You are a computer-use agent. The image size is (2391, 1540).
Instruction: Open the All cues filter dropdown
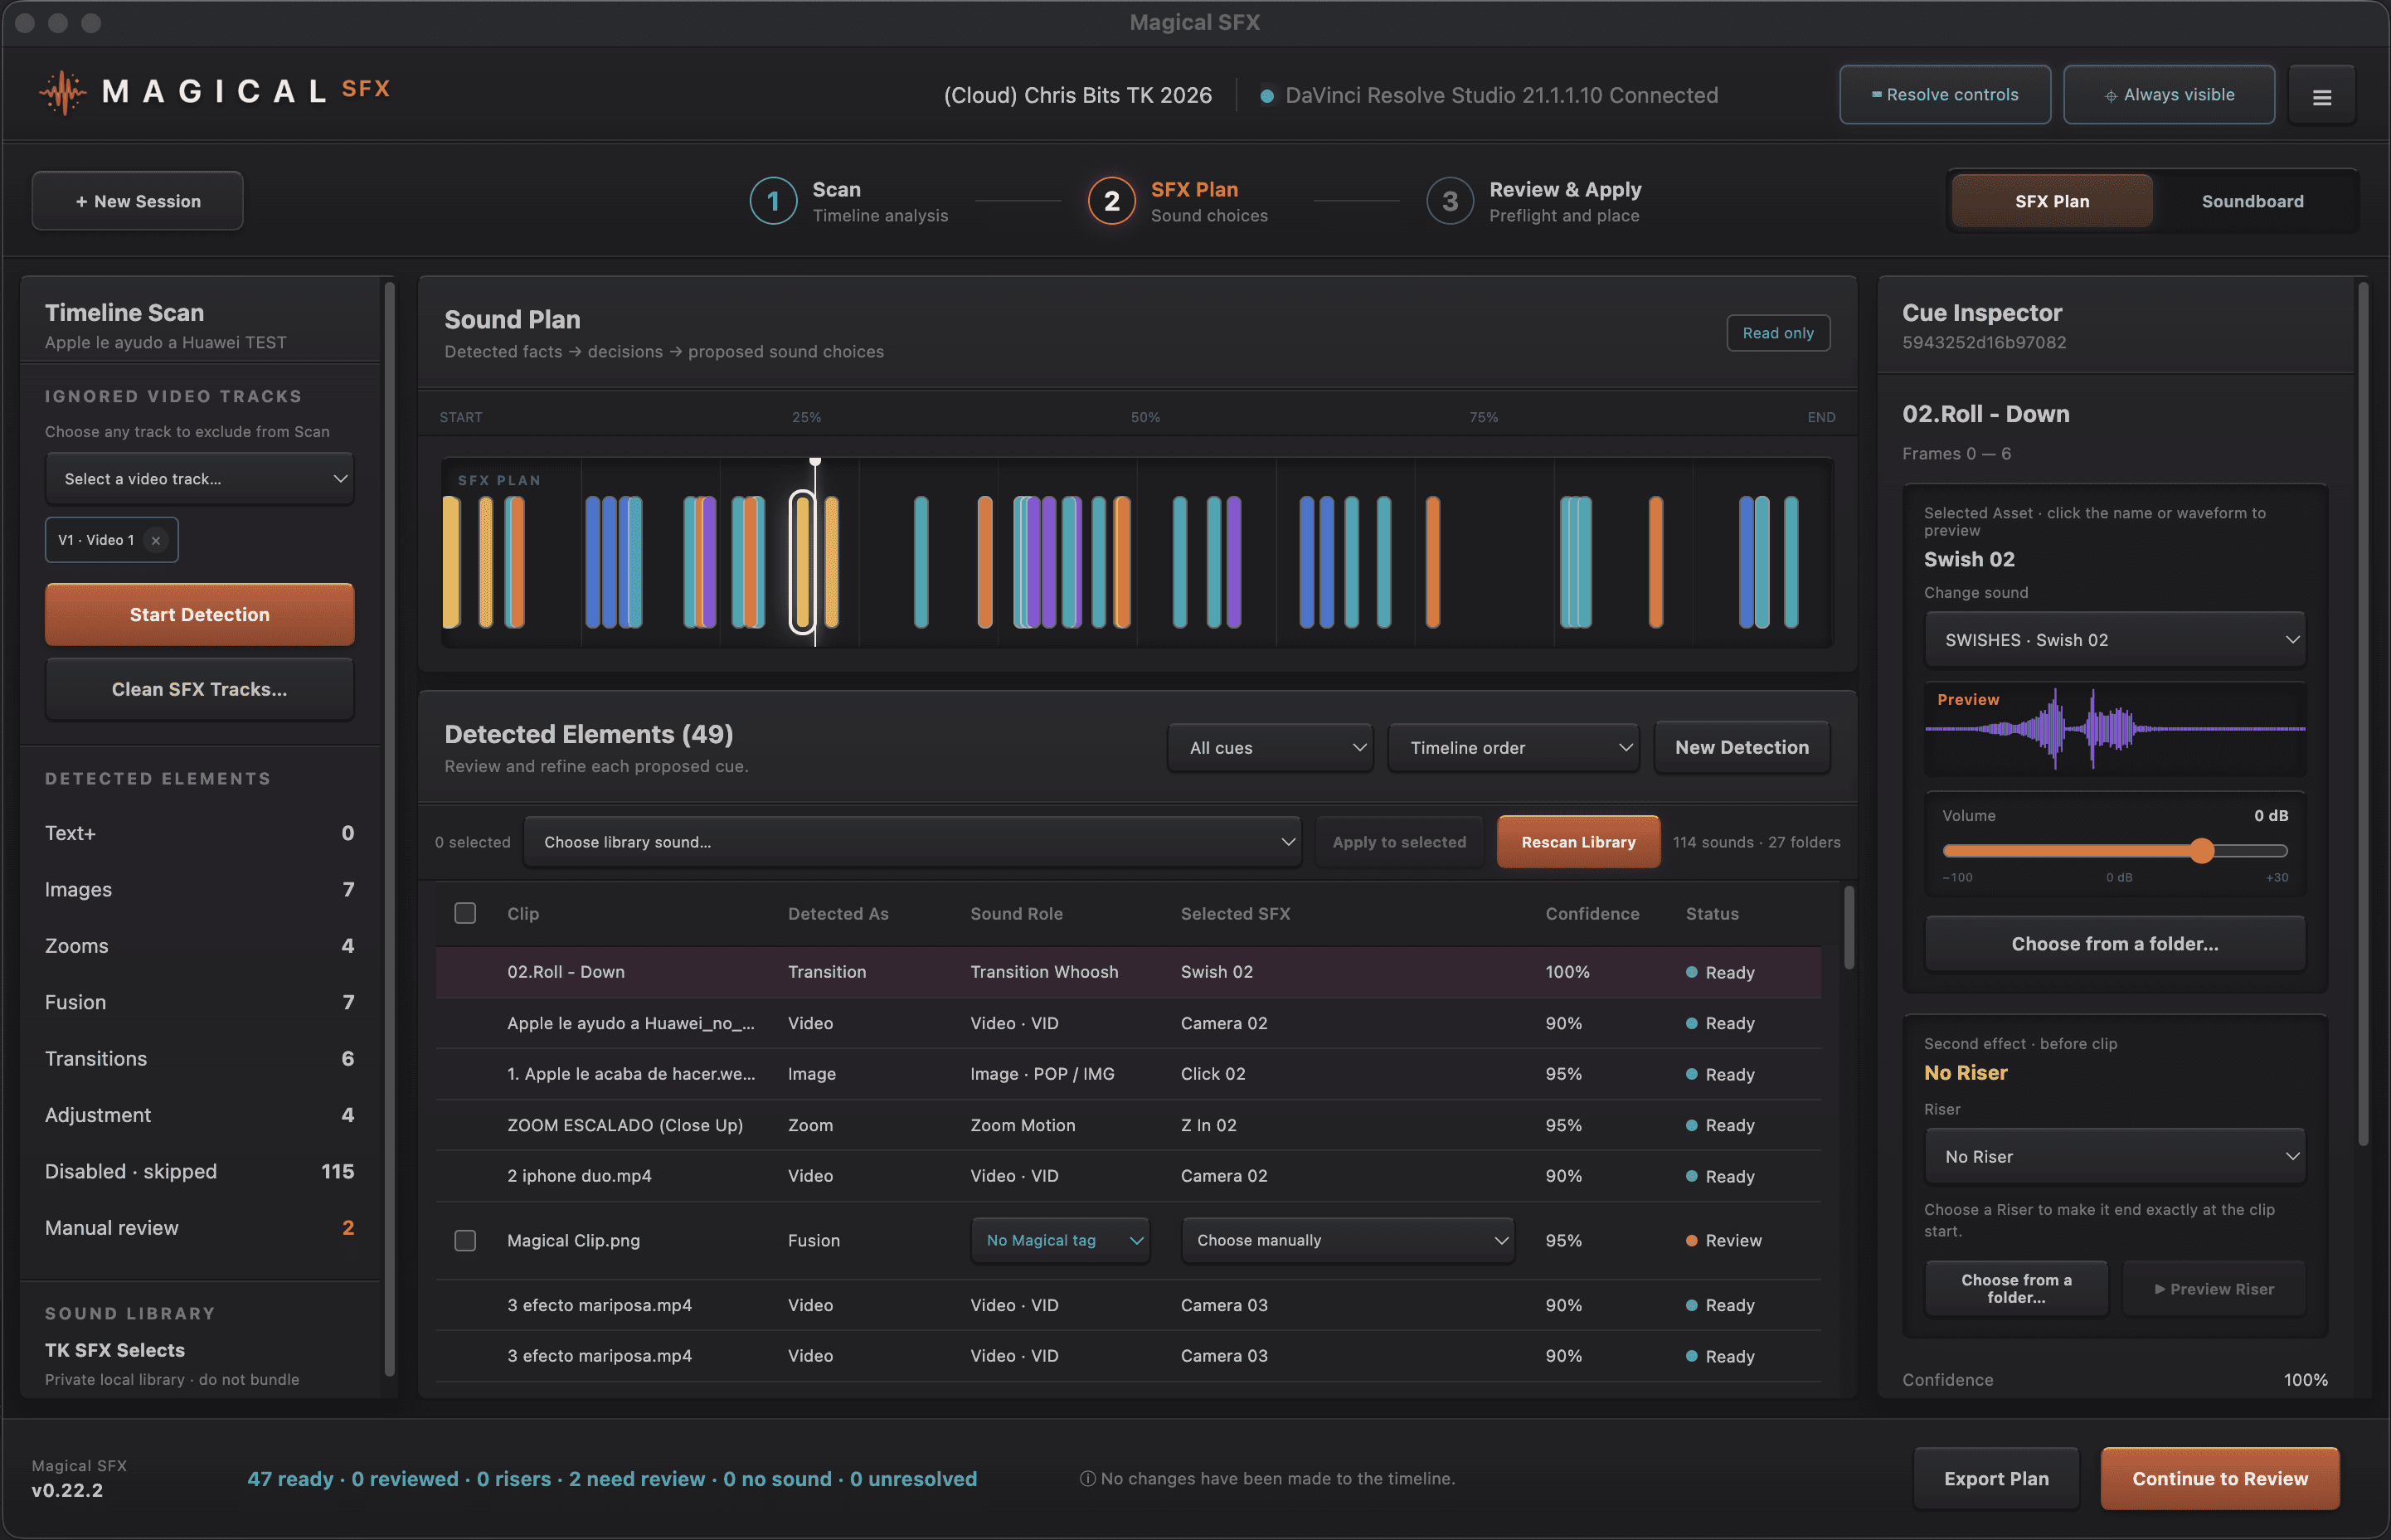[x=1270, y=748]
